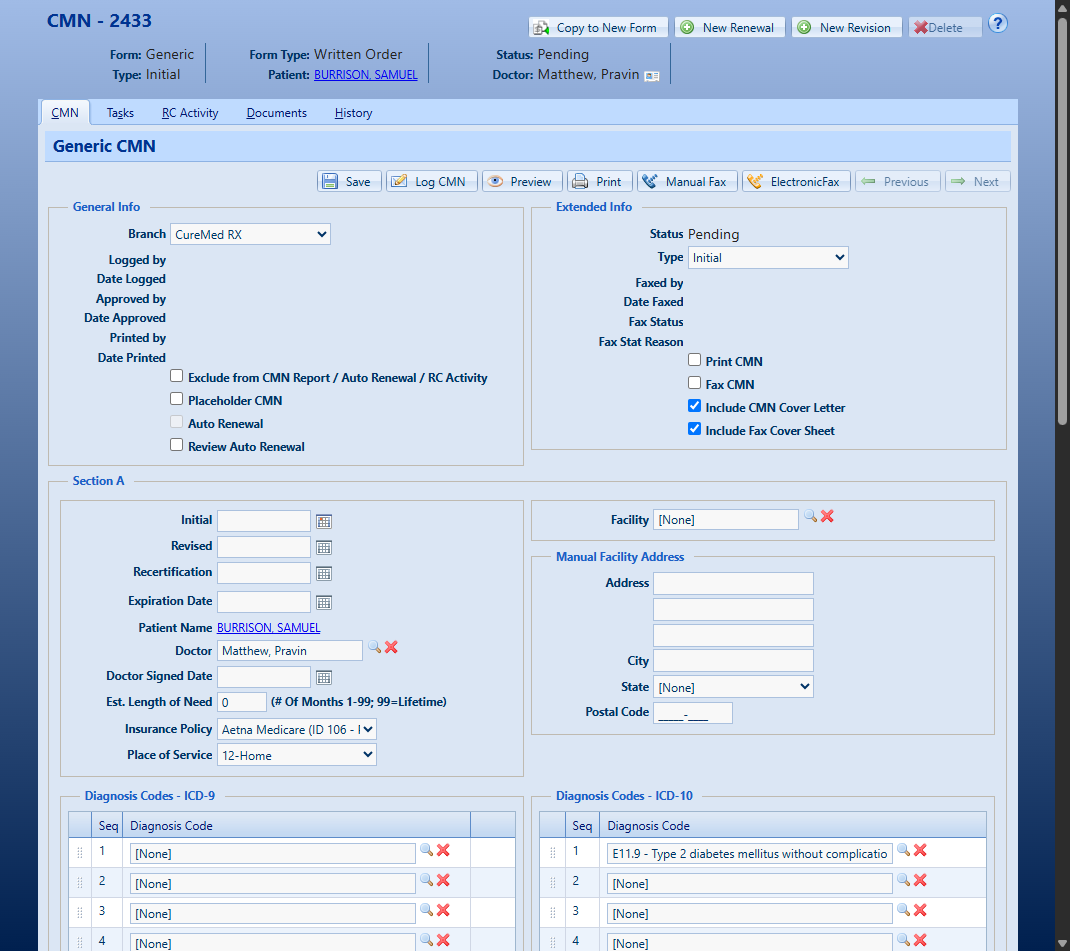Image resolution: width=1070 pixels, height=951 pixels.
Task: Search for a doctor using magnifier icon
Action: [375, 648]
